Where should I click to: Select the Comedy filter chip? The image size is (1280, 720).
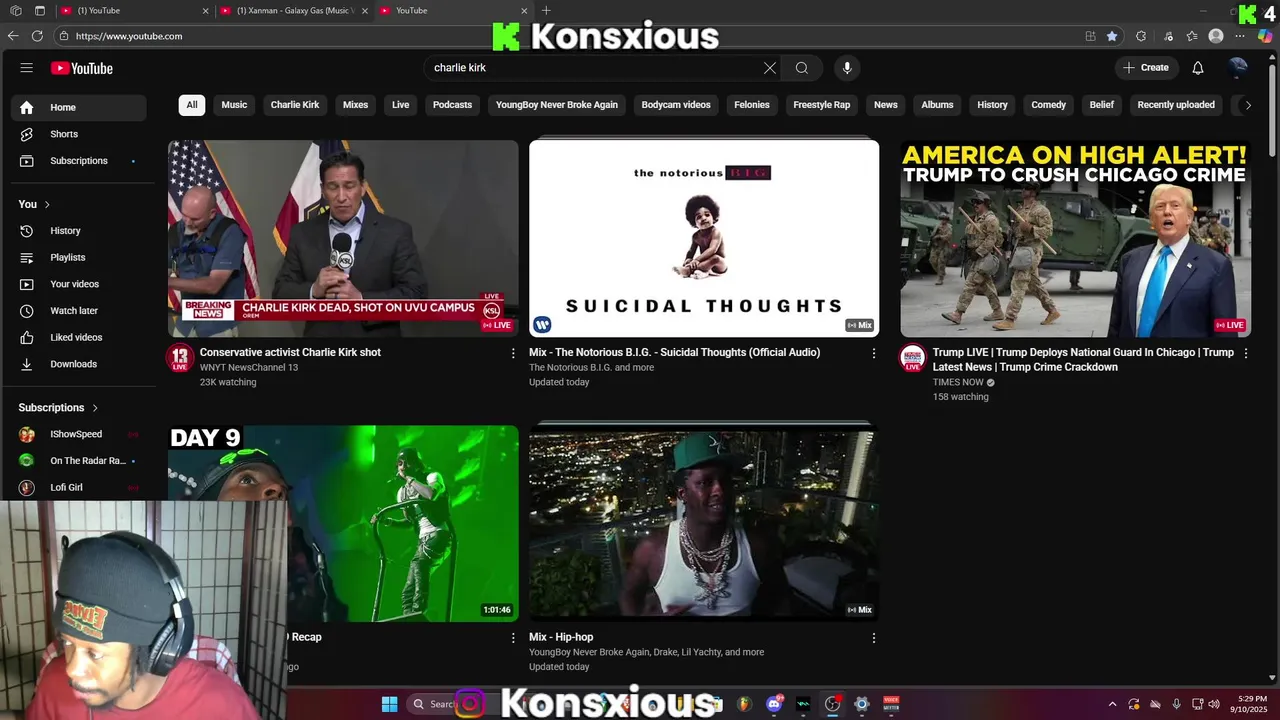1049,105
